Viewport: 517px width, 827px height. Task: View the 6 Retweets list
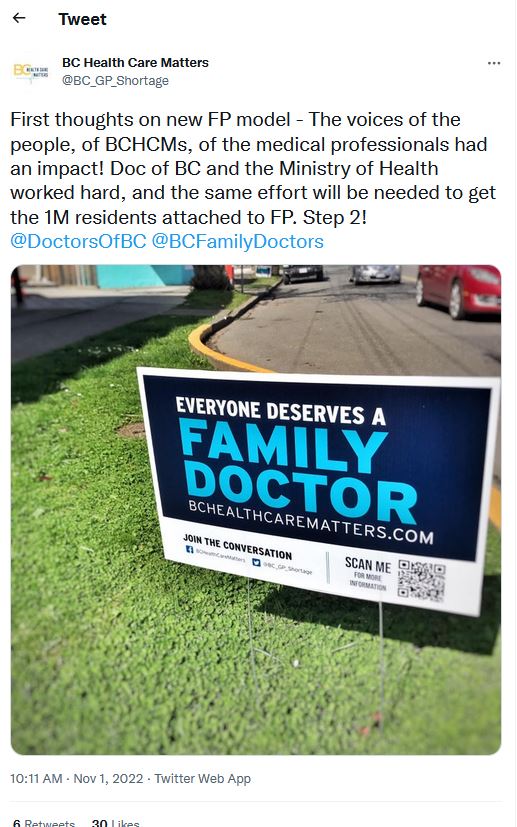pos(44,823)
